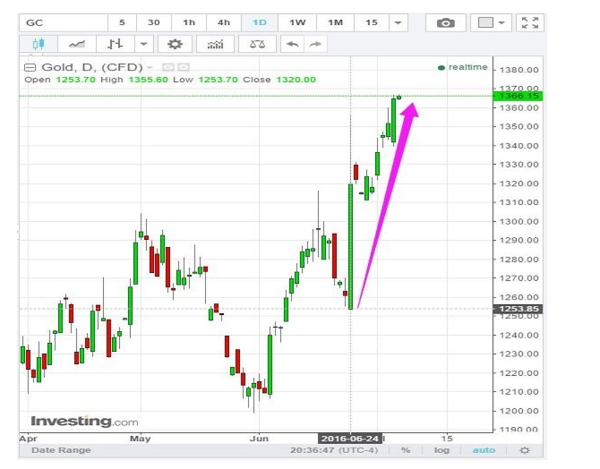The width and height of the screenshot is (600, 469).
Task: Click the compare symbols scales icon
Action: point(256,45)
